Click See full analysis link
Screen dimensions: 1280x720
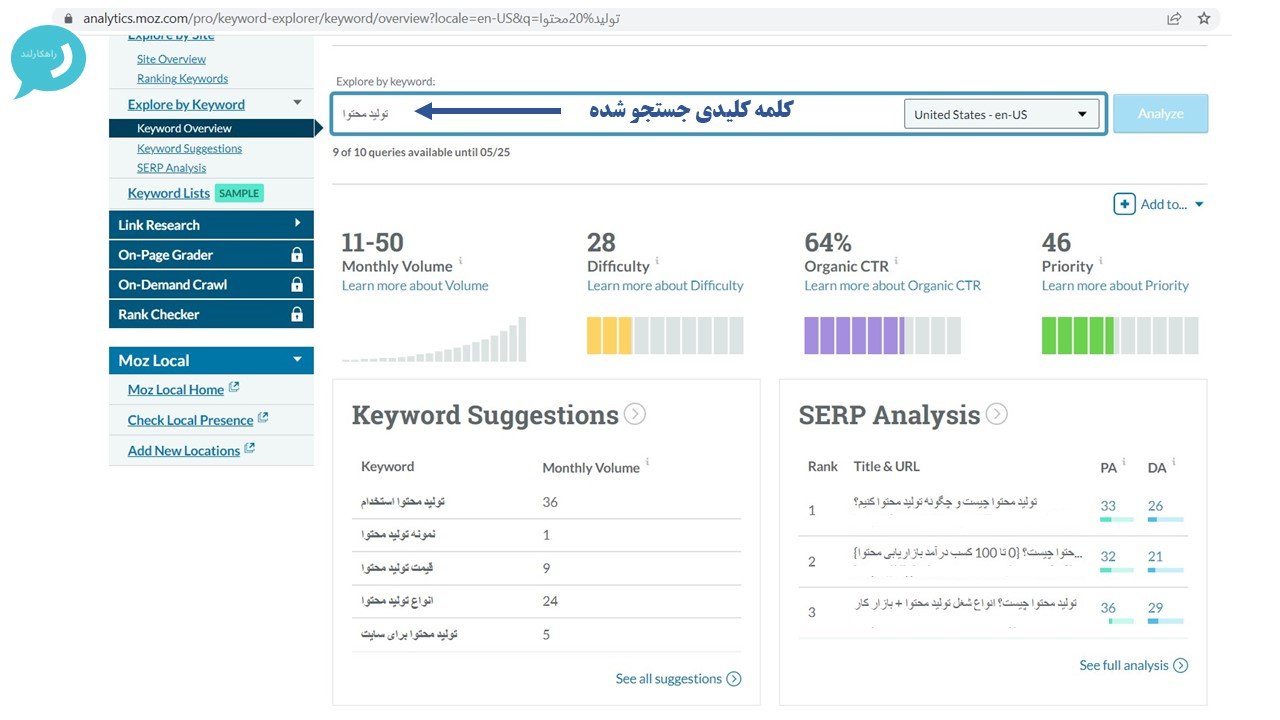1133,665
